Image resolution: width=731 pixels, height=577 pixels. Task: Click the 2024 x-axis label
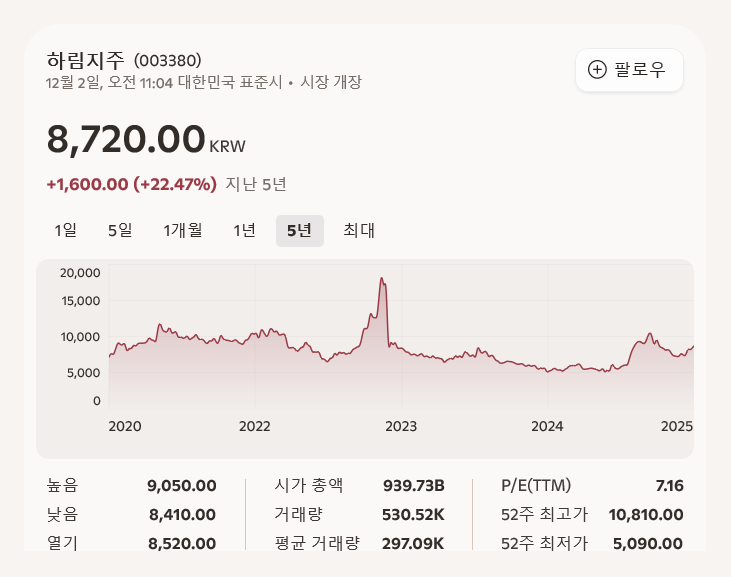[x=547, y=426]
